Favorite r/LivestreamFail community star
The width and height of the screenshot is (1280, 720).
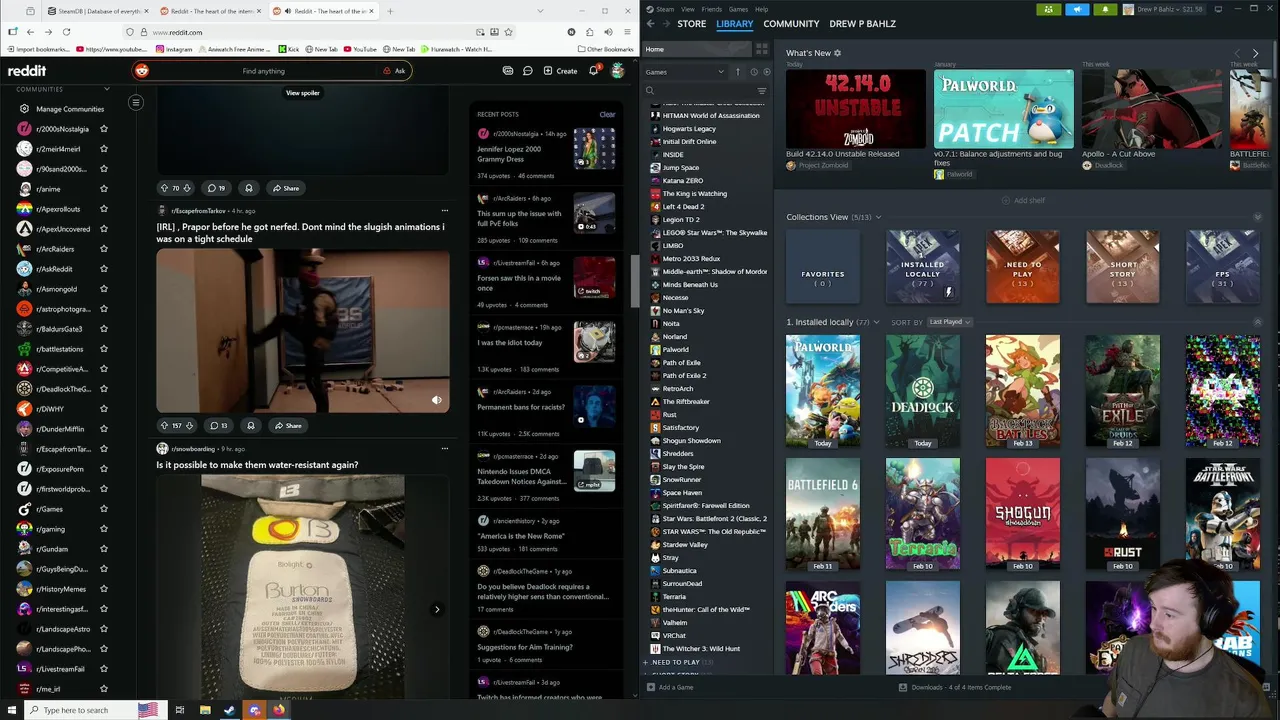tap(103, 669)
